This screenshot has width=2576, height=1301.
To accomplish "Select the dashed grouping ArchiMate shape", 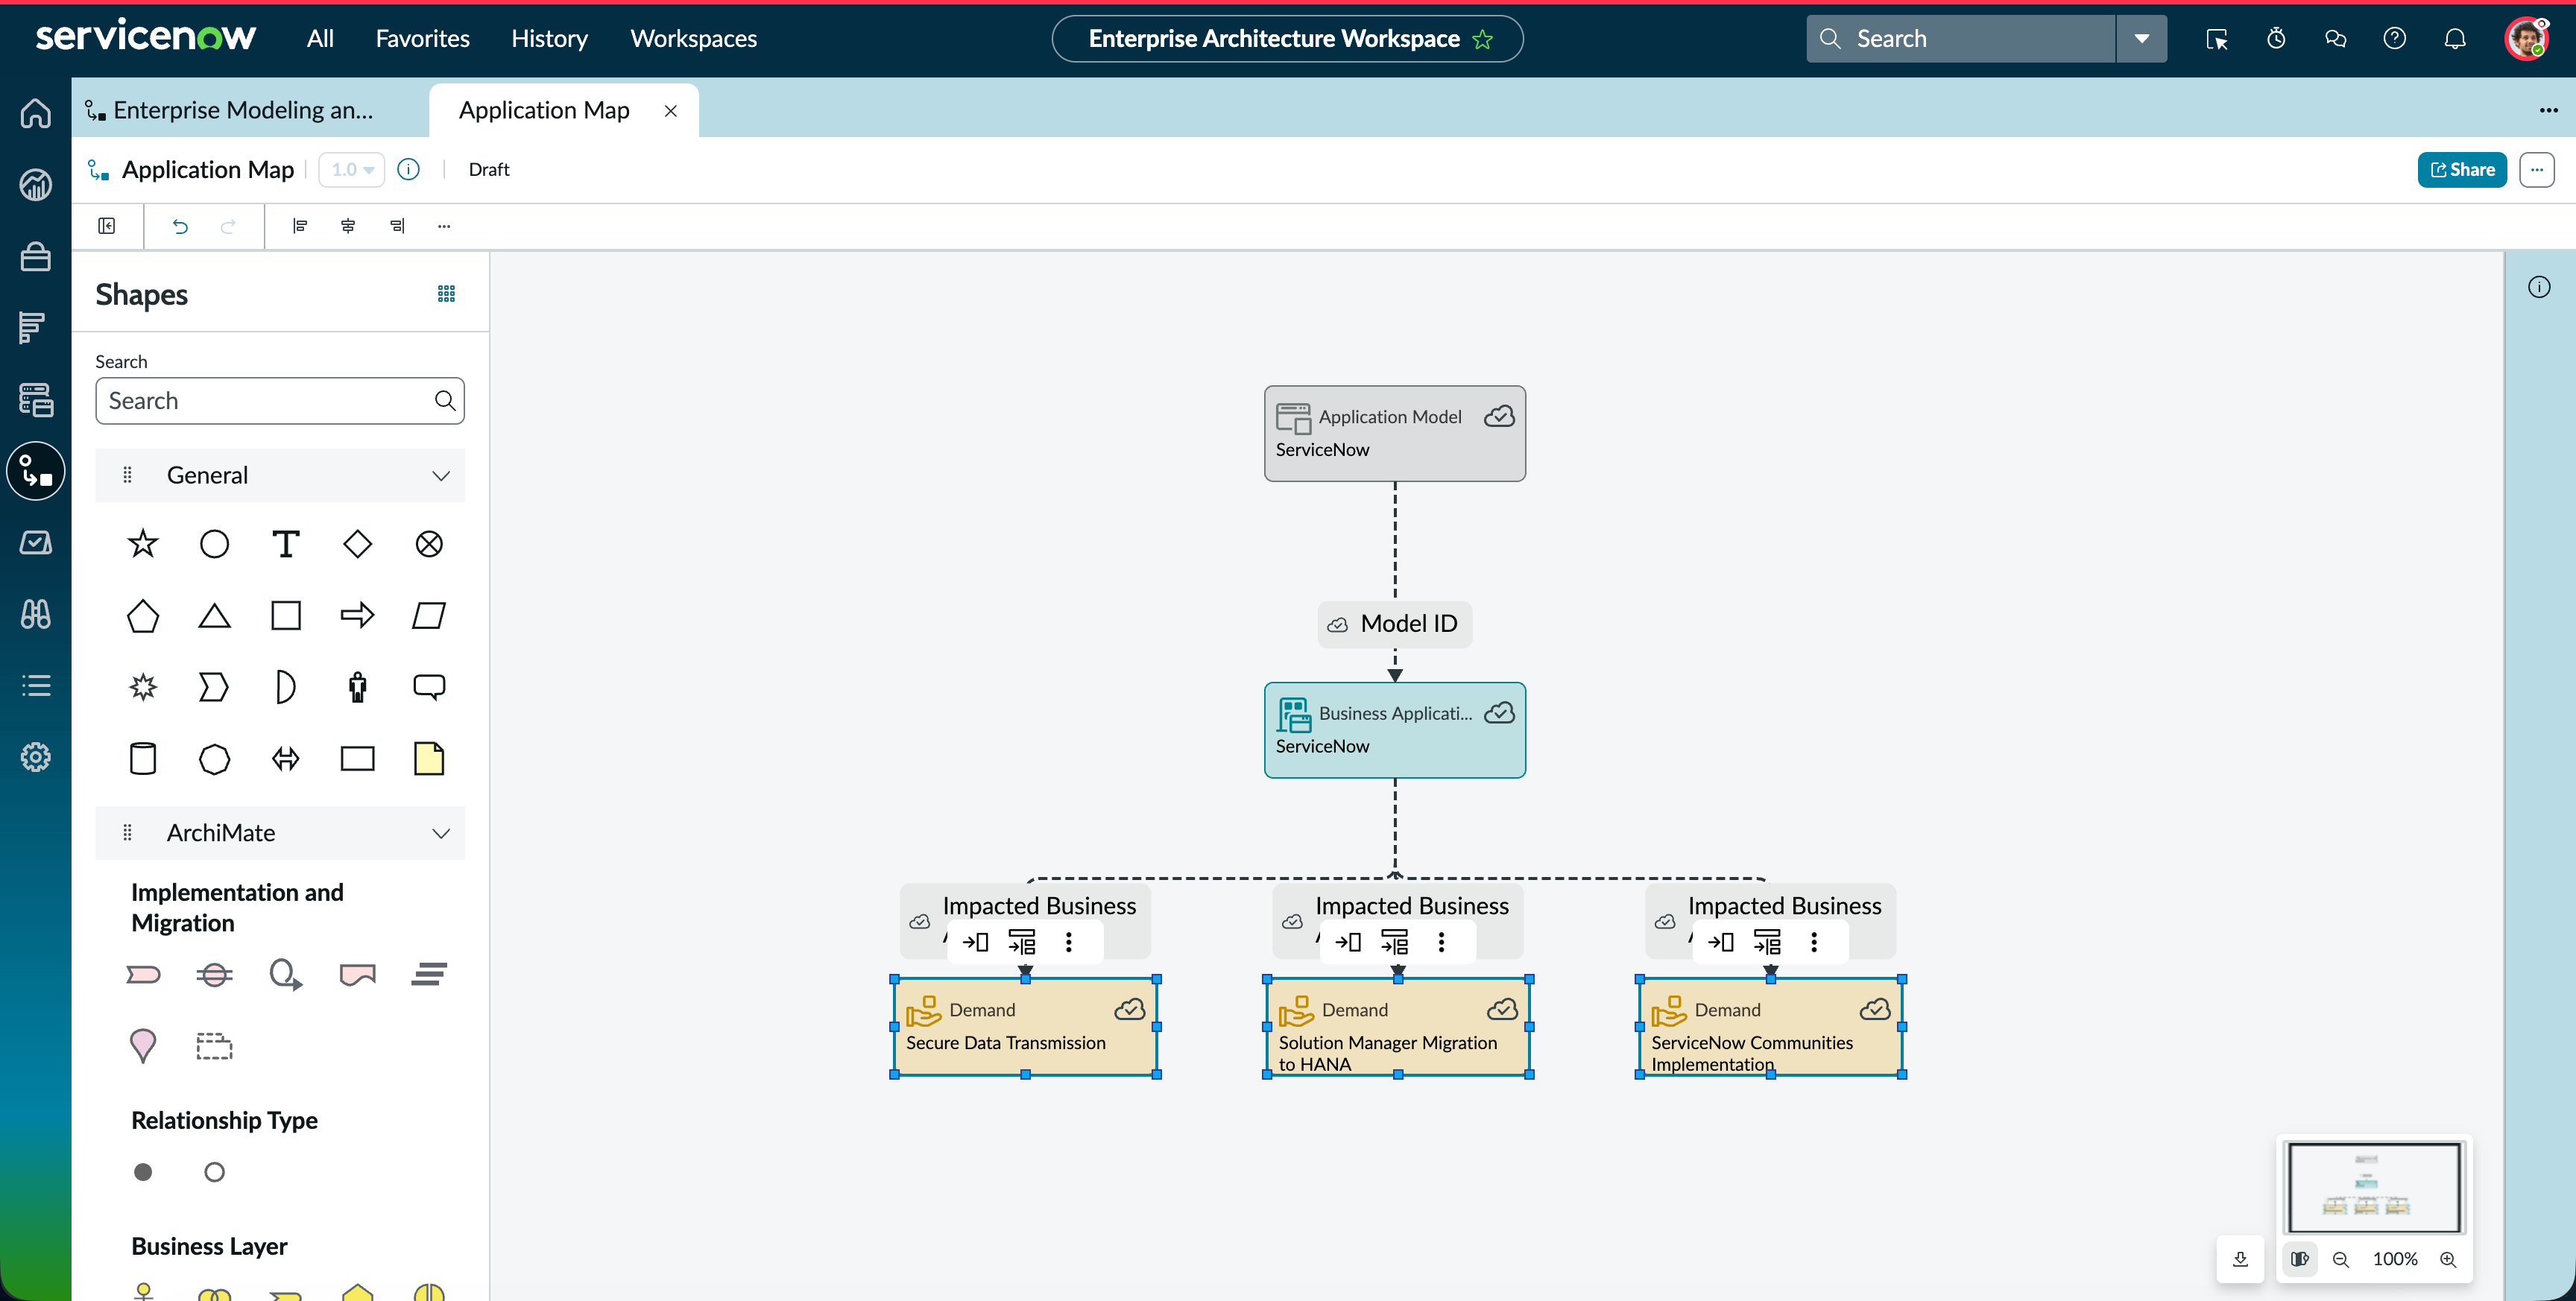I will pyautogui.click(x=214, y=1046).
